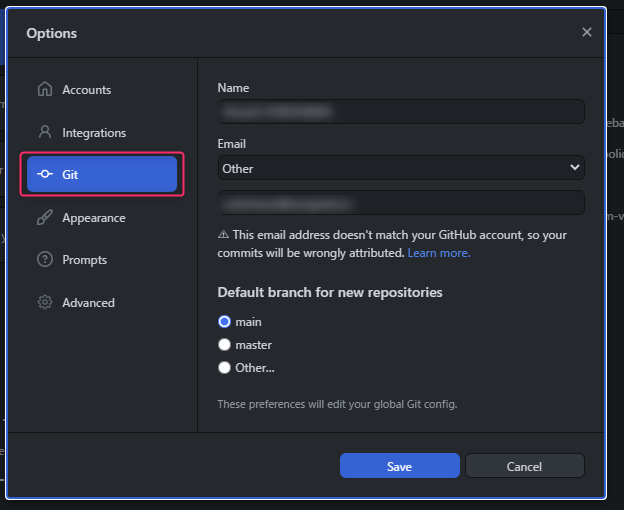Select the master default branch radio

pos(224,345)
